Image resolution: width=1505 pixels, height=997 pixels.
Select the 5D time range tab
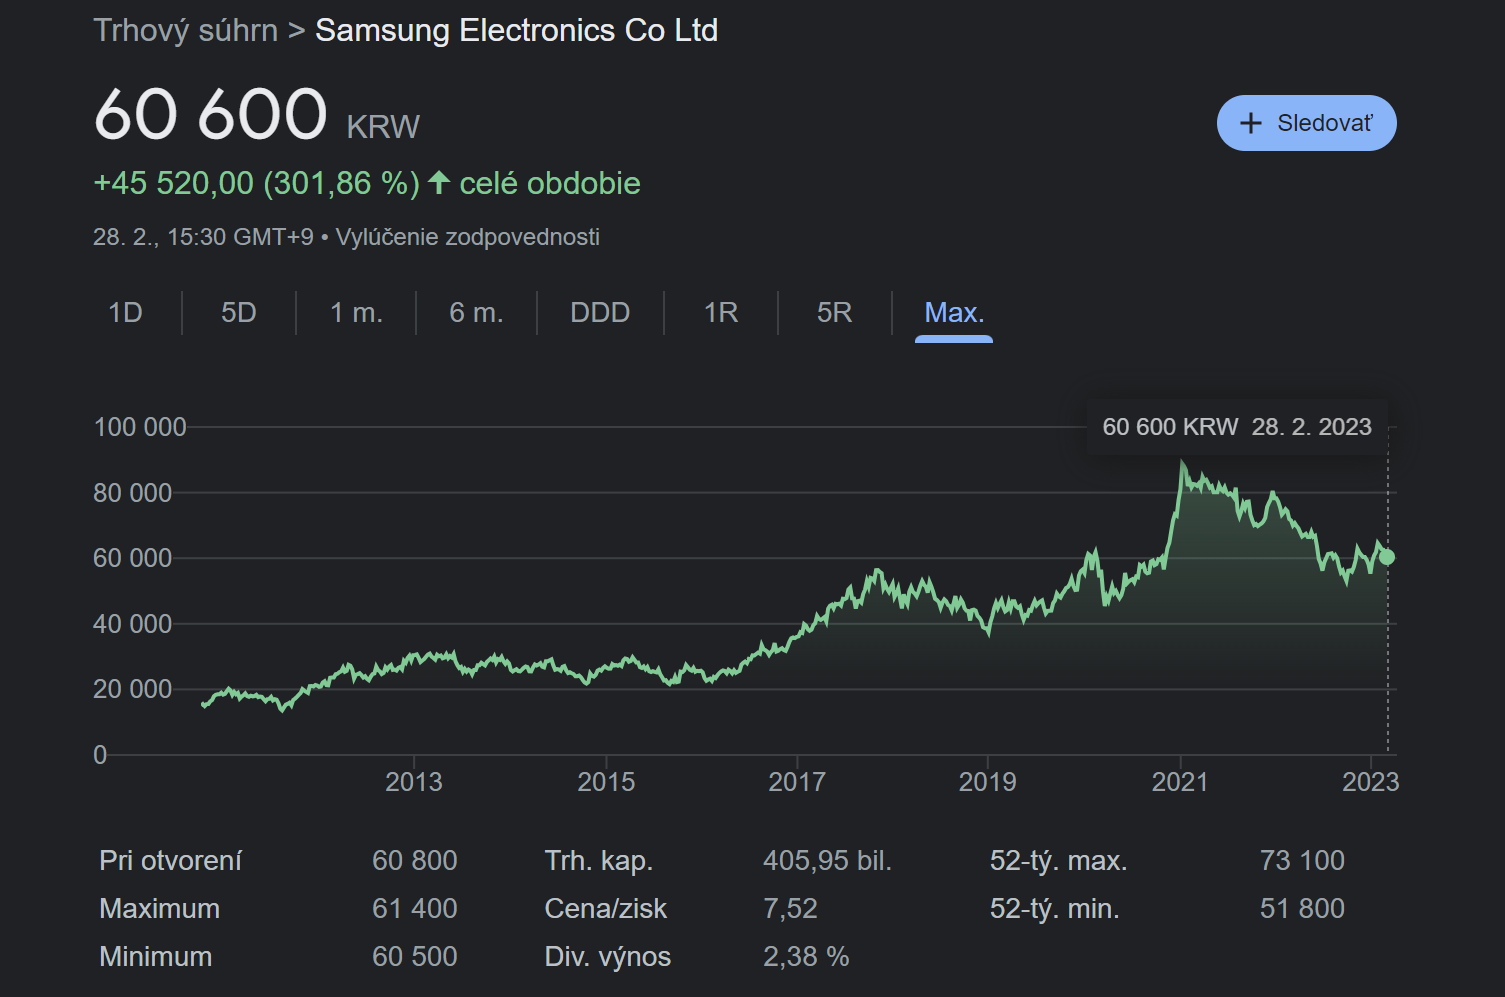238,313
